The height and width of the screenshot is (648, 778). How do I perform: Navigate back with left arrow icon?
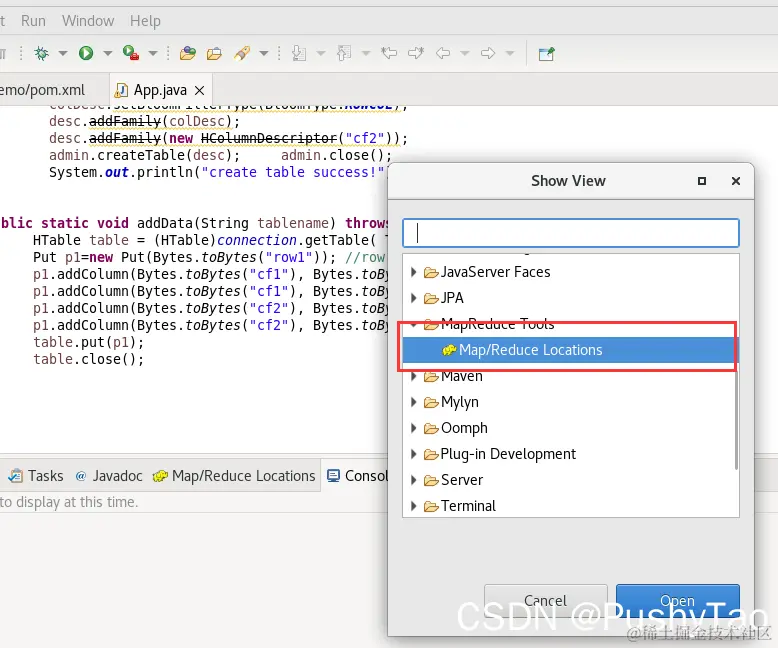coord(443,53)
